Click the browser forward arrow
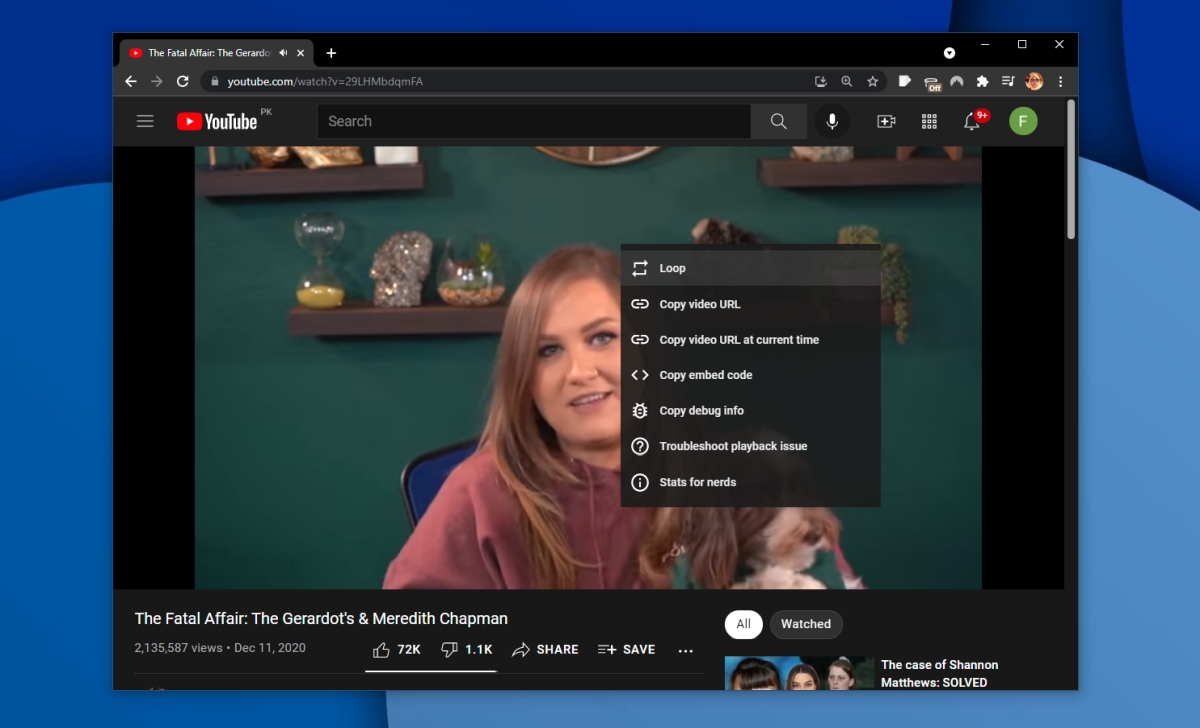The image size is (1200, 728). pos(156,81)
